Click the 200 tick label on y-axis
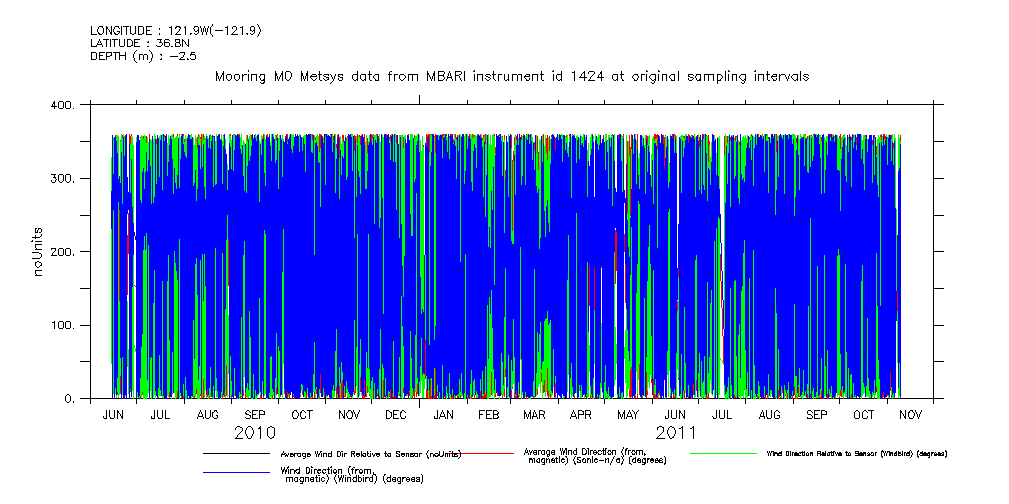Screen dimensions: 1009x504 coord(61,252)
